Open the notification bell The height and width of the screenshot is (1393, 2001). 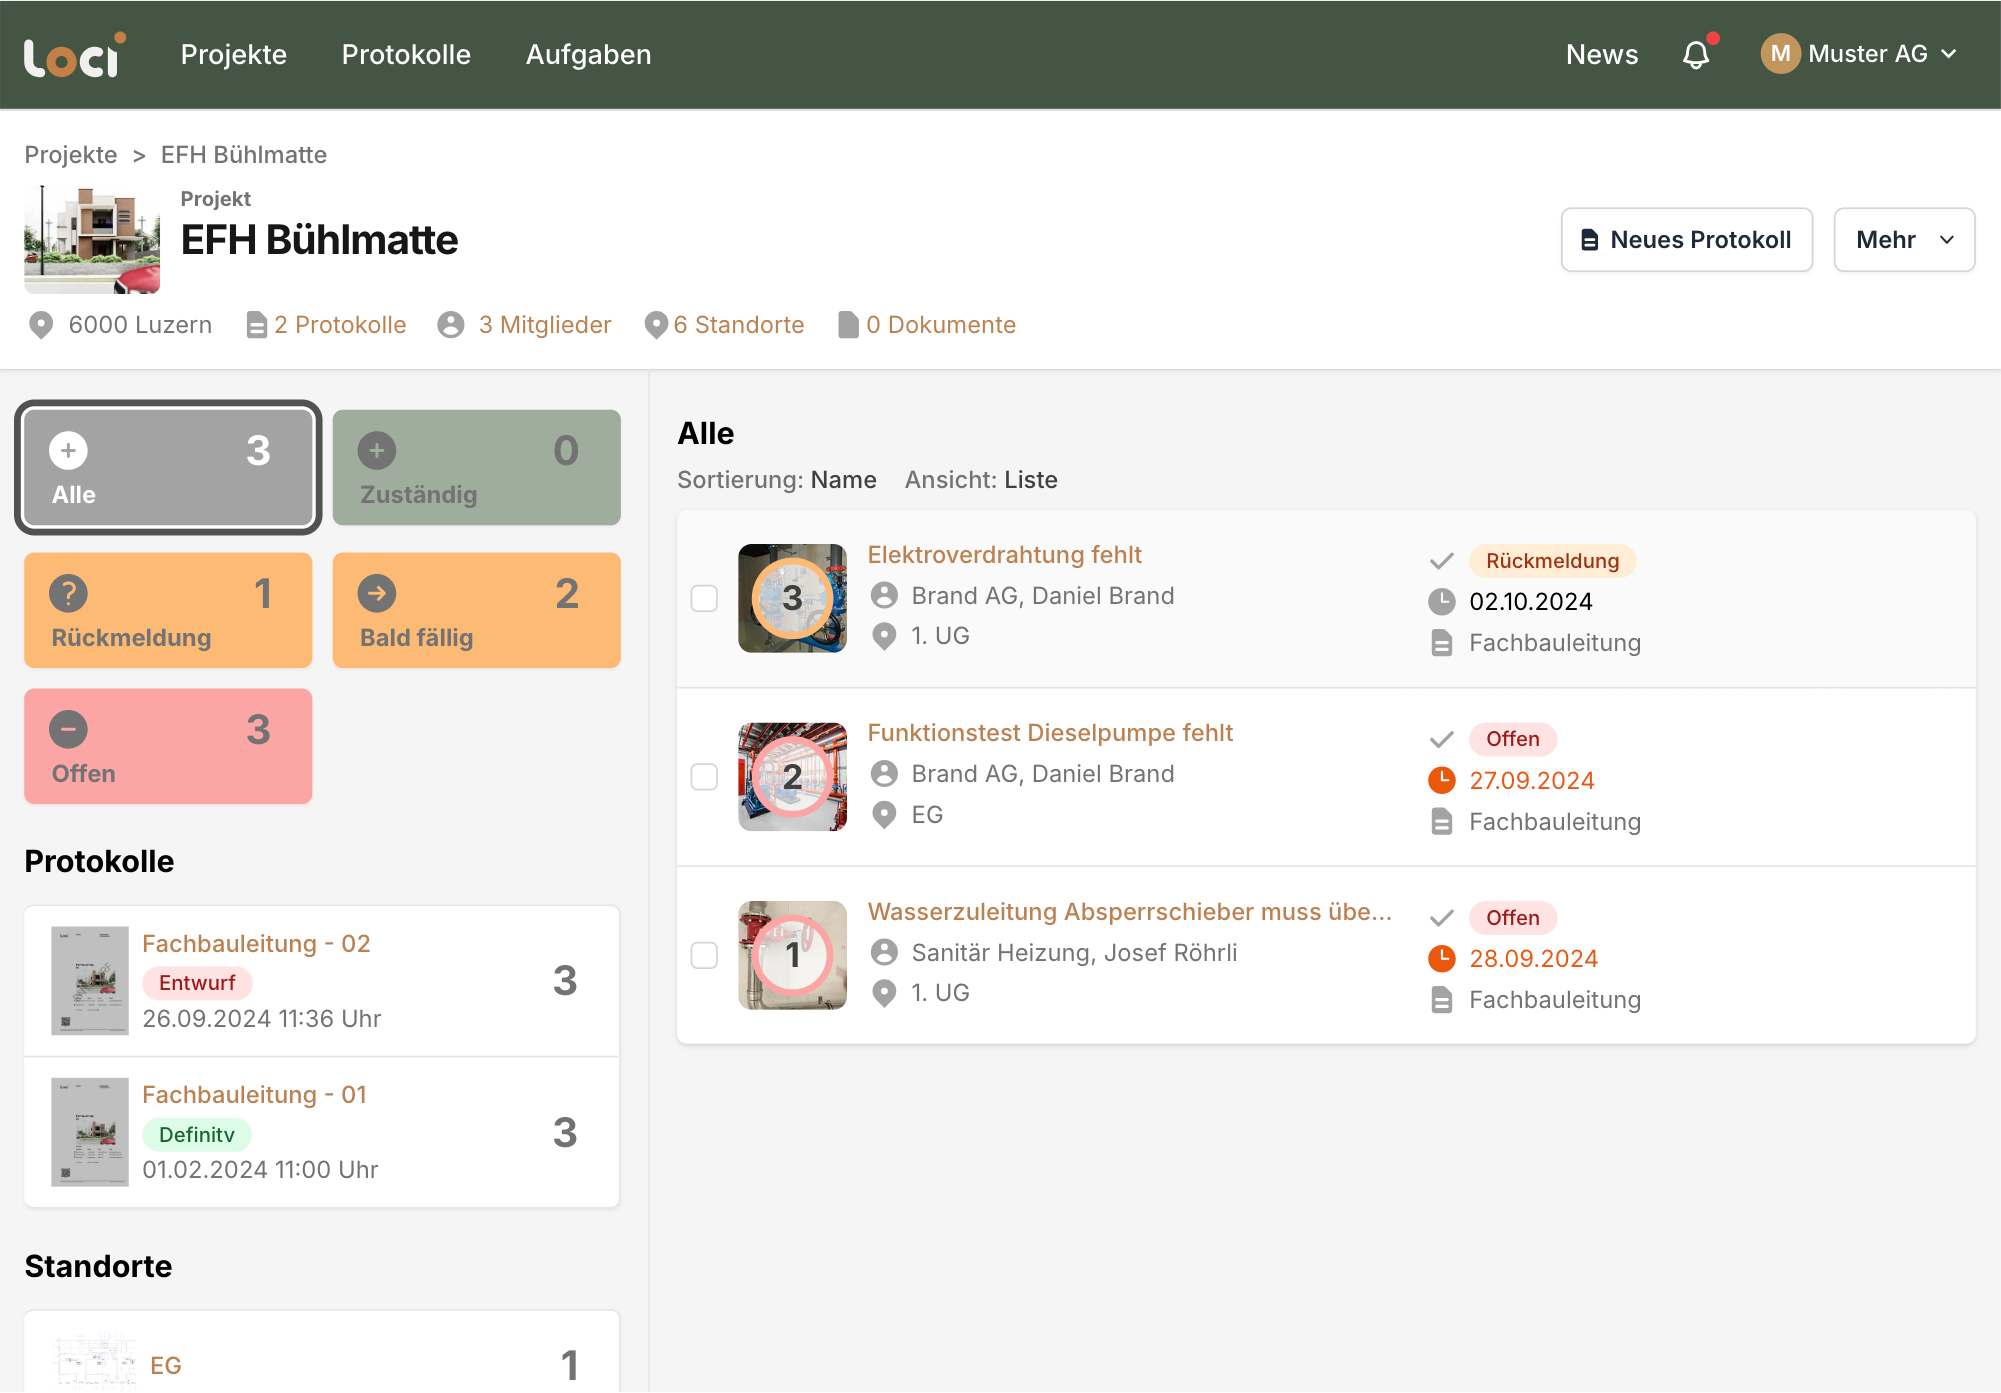point(1695,55)
